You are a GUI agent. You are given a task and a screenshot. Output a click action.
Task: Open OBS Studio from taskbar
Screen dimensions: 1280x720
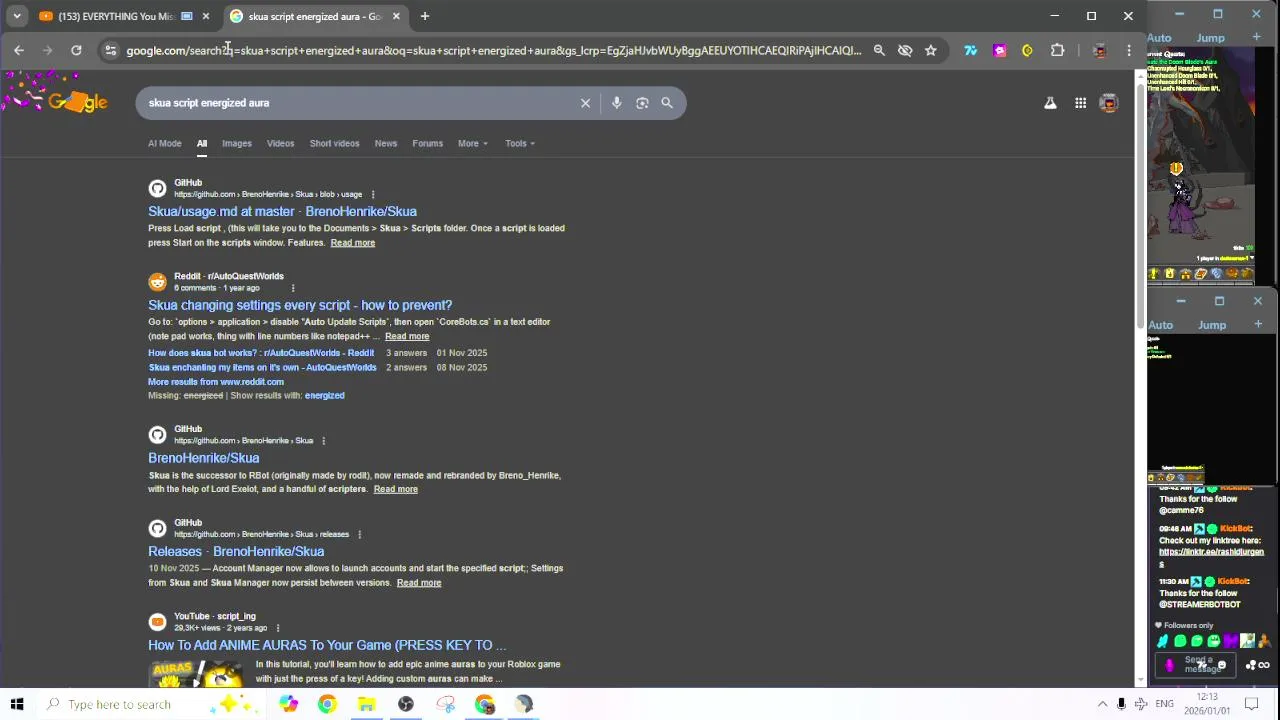click(x=405, y=704)
